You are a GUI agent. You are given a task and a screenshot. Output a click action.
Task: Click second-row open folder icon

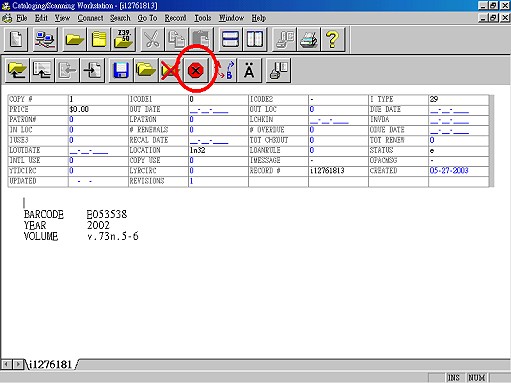pyautogui.click(x=146, y=70)
